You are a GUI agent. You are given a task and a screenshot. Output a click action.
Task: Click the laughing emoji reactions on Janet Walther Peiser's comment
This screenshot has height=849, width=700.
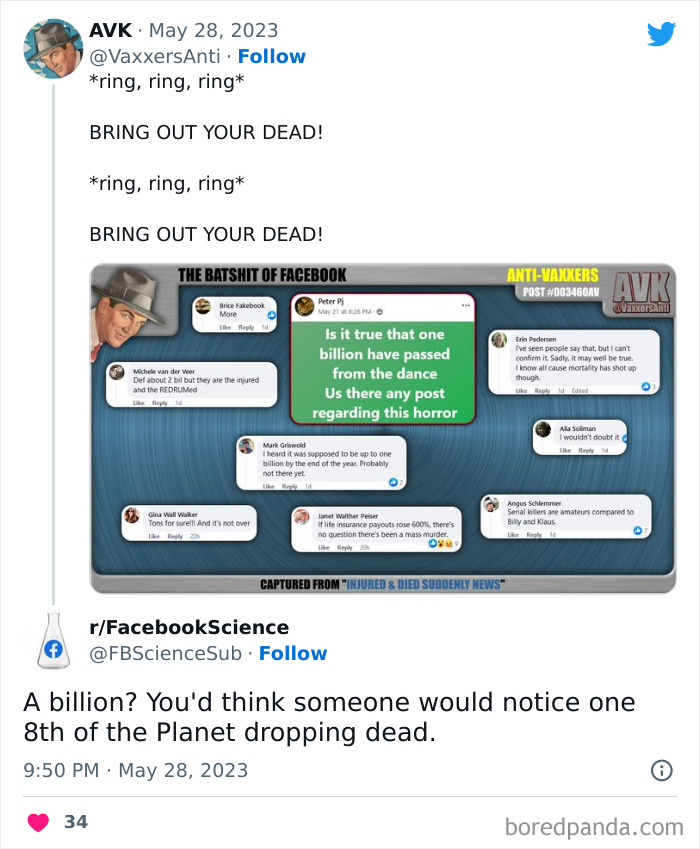tap(438, 542)
